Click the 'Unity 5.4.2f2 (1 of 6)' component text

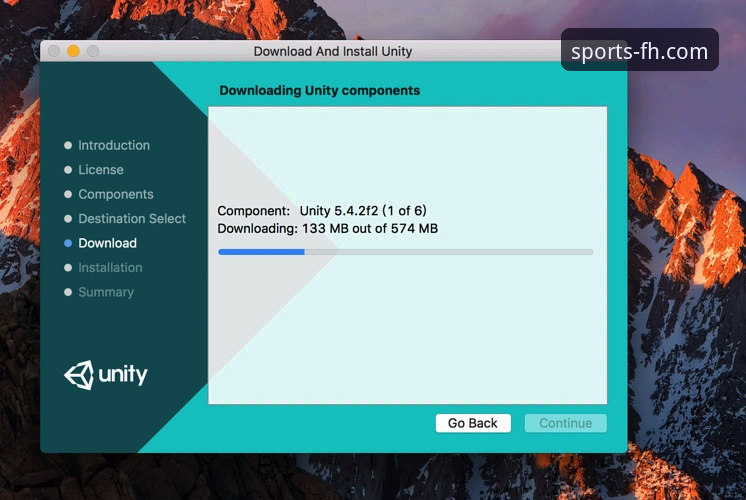coord(363,211)
